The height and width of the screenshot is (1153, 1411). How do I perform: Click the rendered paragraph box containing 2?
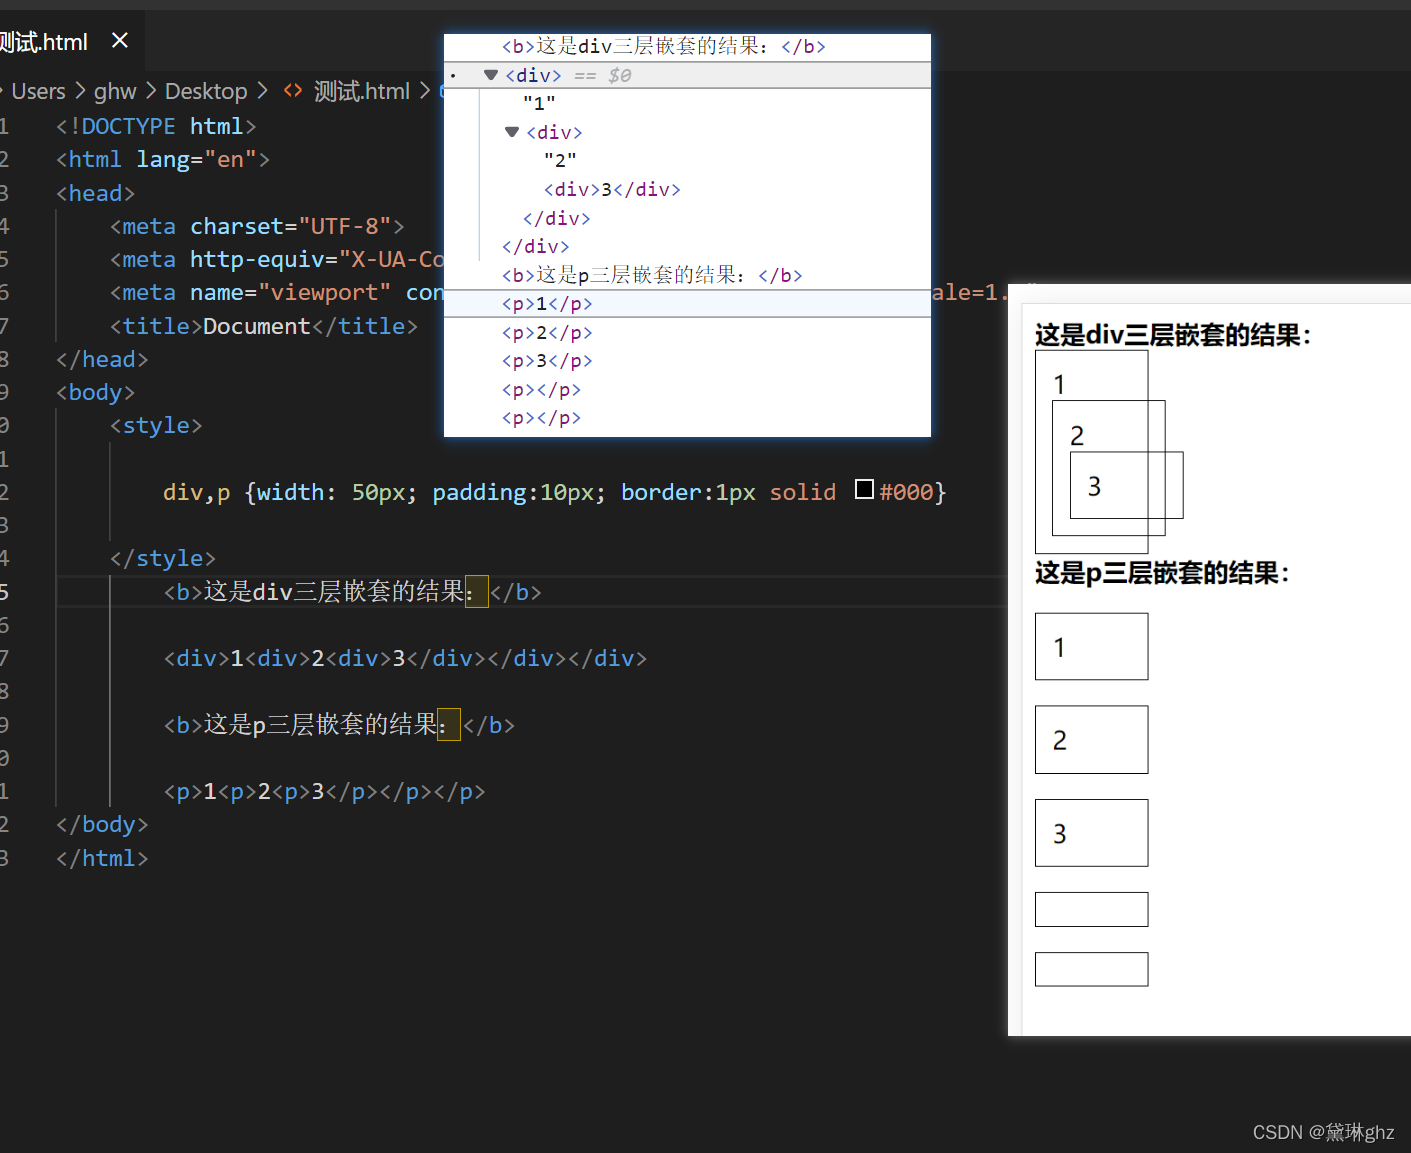point(1091,740)
